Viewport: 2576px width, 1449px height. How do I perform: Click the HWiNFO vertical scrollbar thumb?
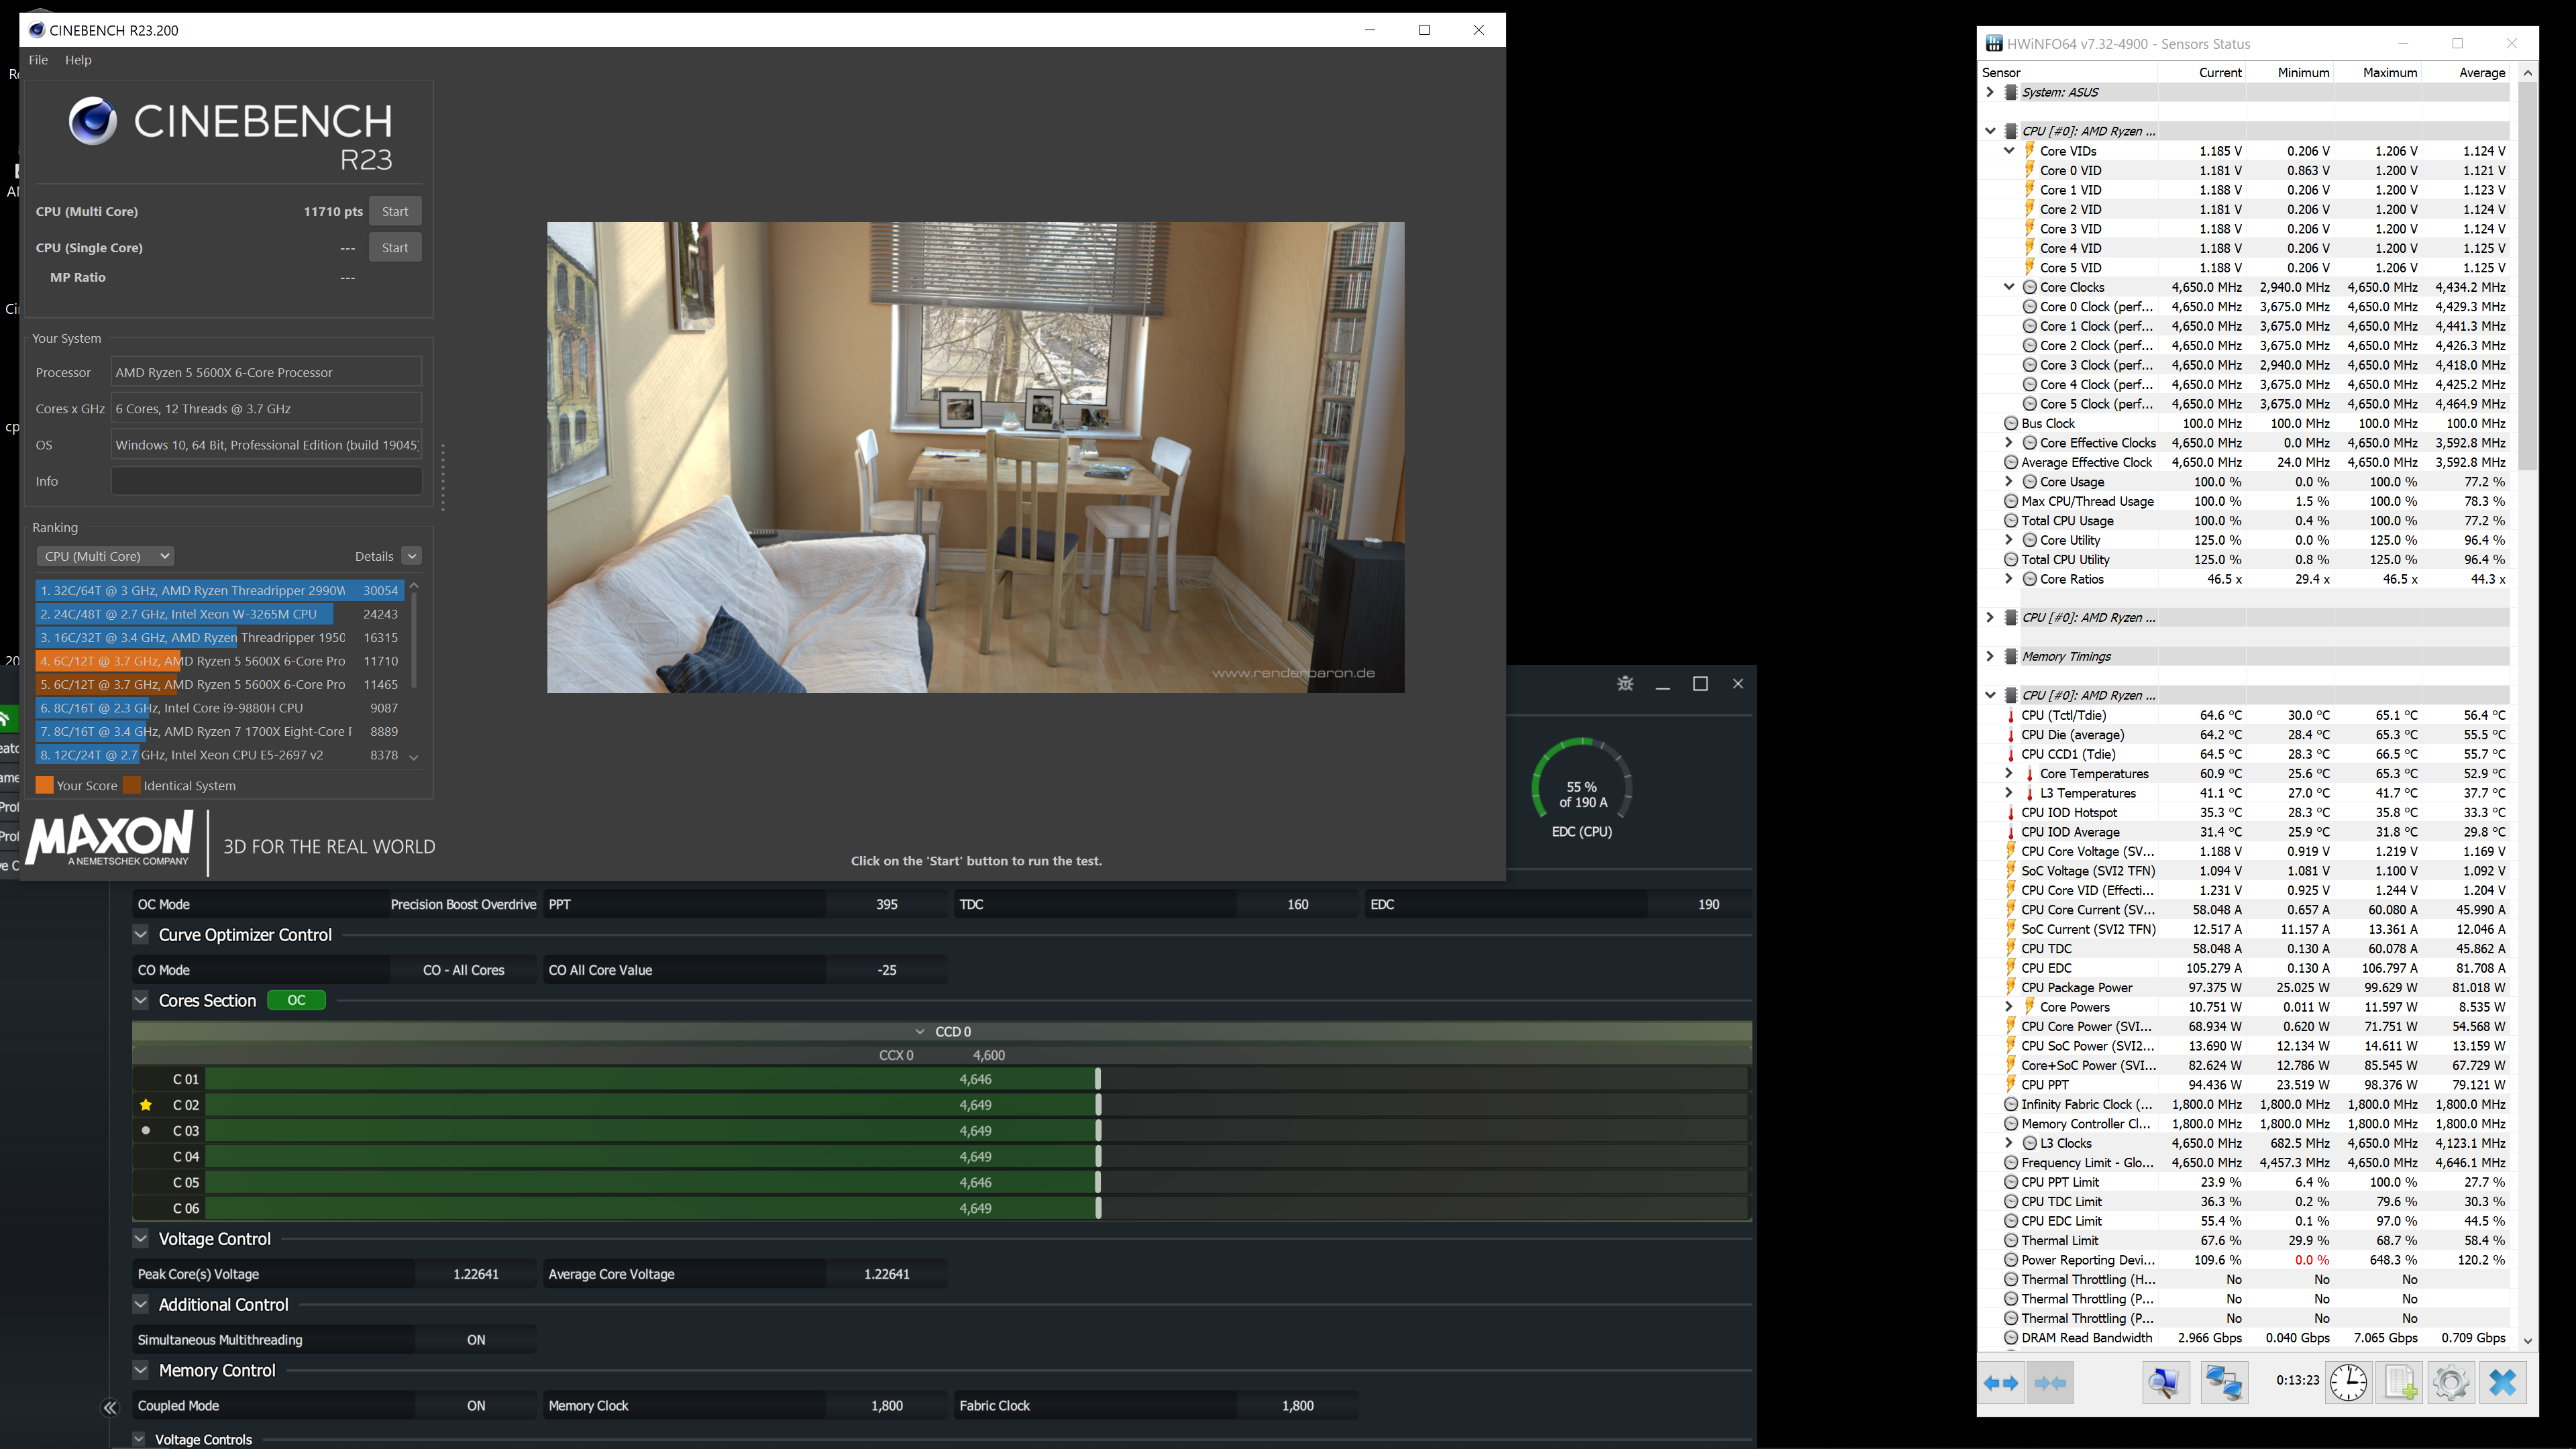pyautogui.click(x=2527, y=276)
